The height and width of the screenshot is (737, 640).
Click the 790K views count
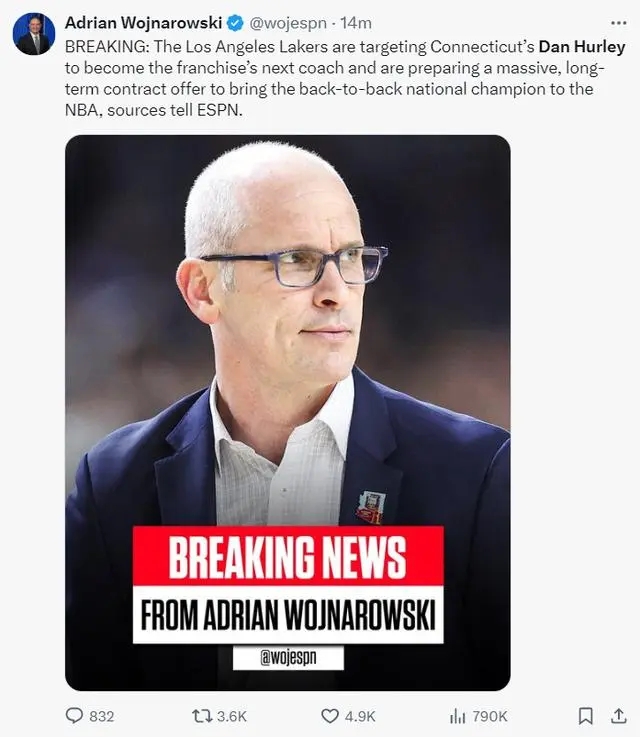click(490, 716)
